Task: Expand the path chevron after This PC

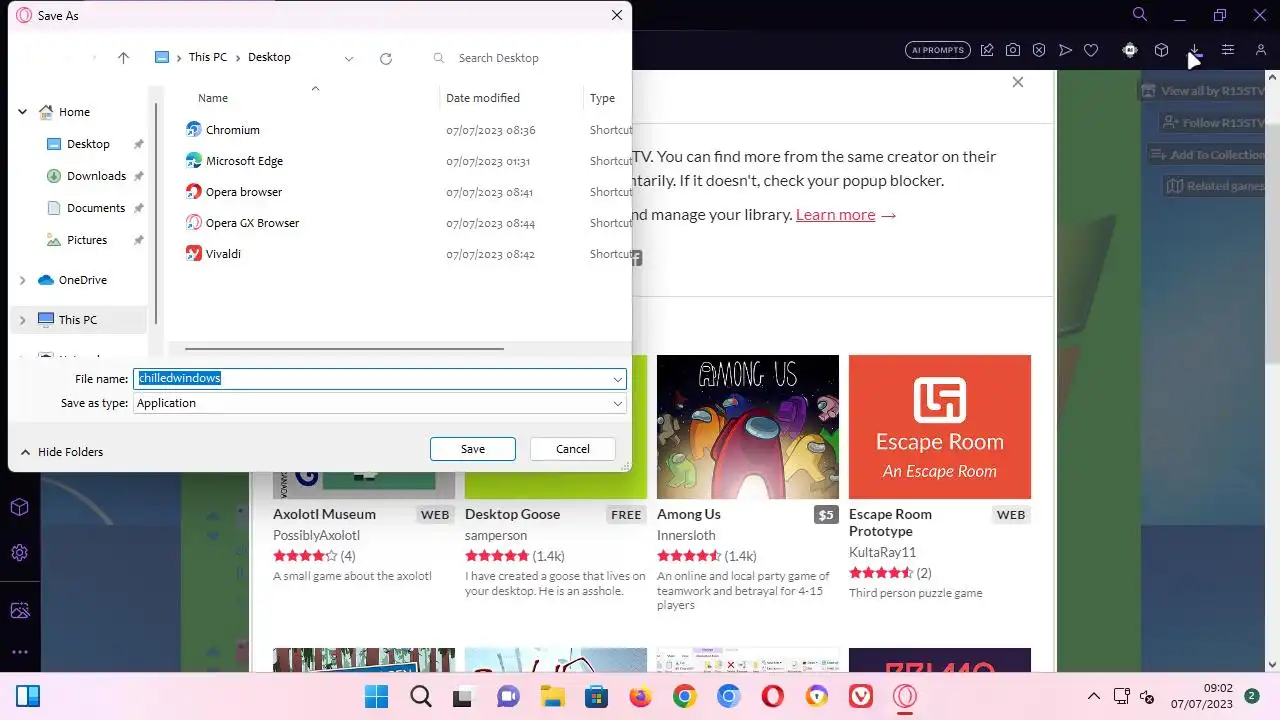Action: click(238, 58)
